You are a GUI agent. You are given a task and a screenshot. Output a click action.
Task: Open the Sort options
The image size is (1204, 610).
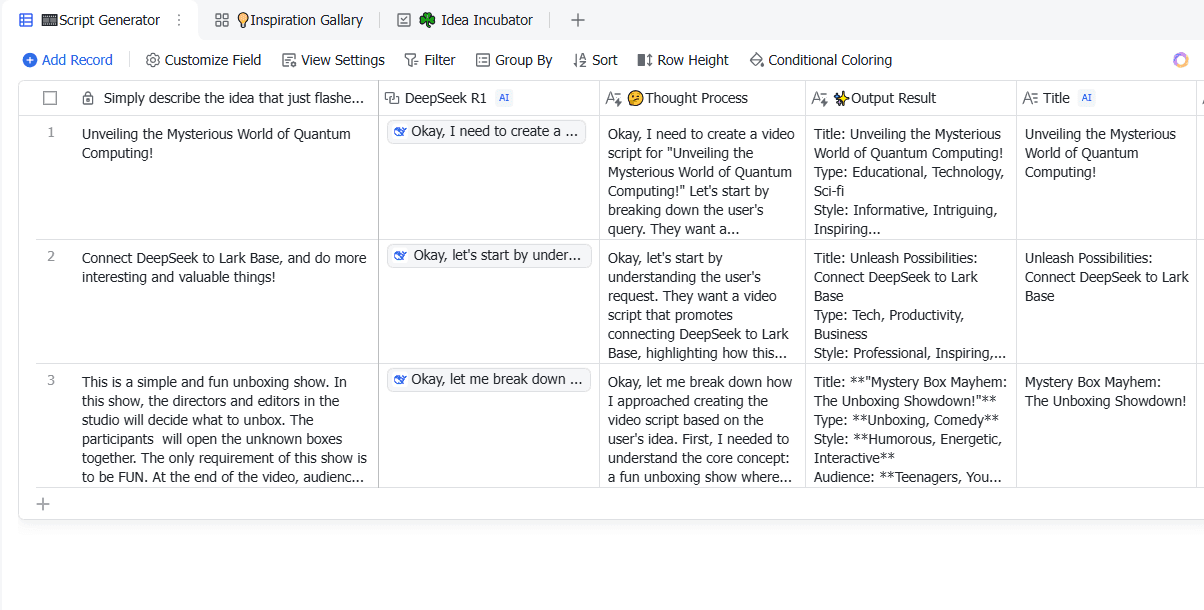point(595,60)
